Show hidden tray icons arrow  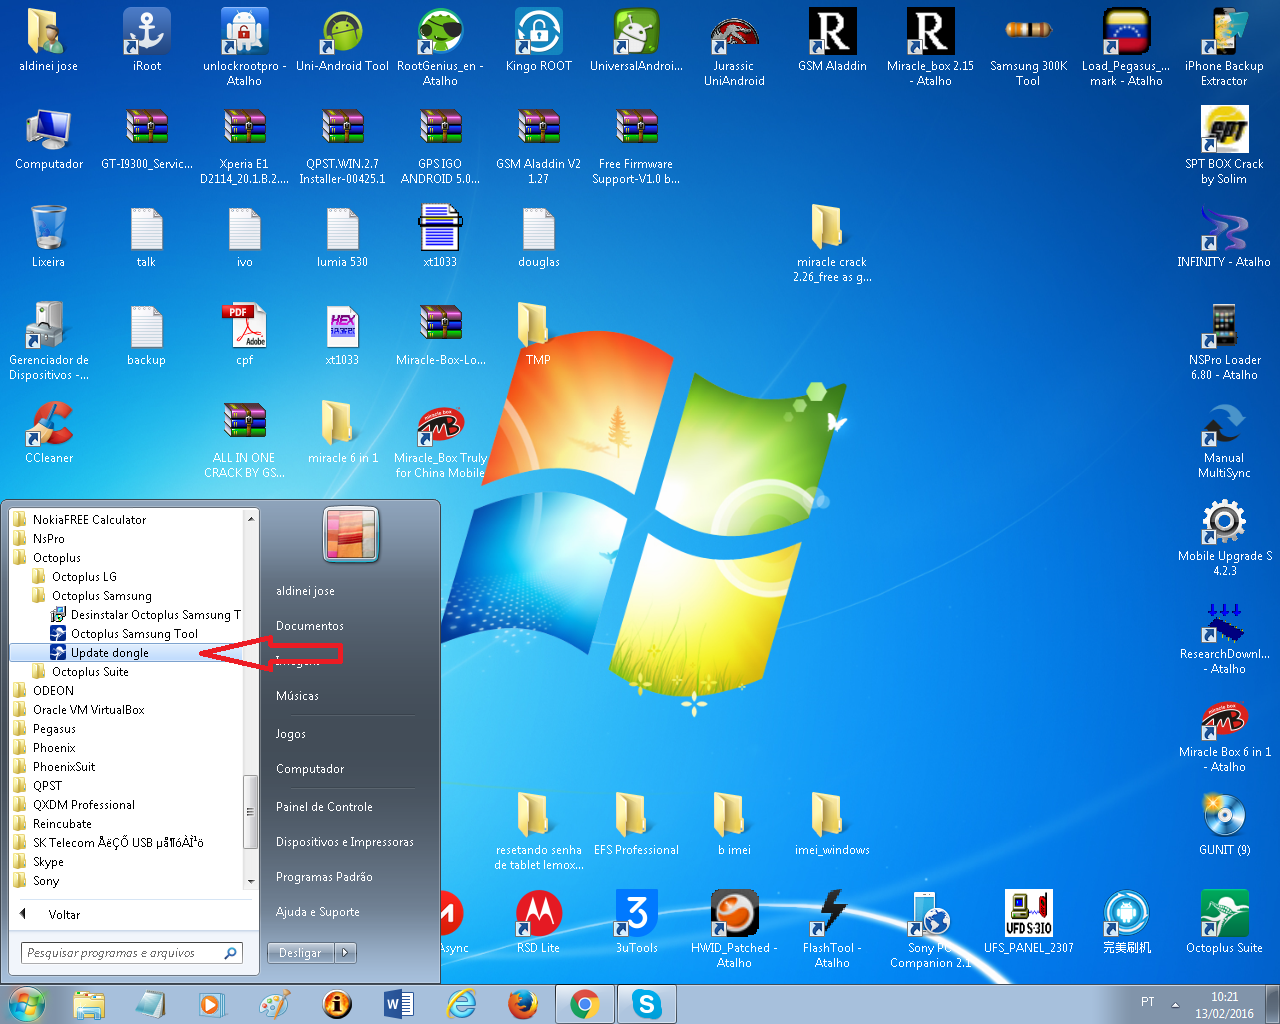point(1175,1004)
